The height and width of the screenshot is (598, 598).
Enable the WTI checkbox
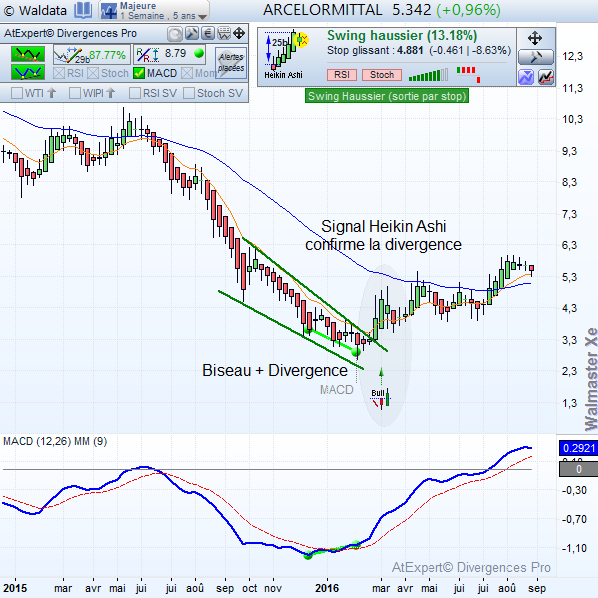(17, 93)
